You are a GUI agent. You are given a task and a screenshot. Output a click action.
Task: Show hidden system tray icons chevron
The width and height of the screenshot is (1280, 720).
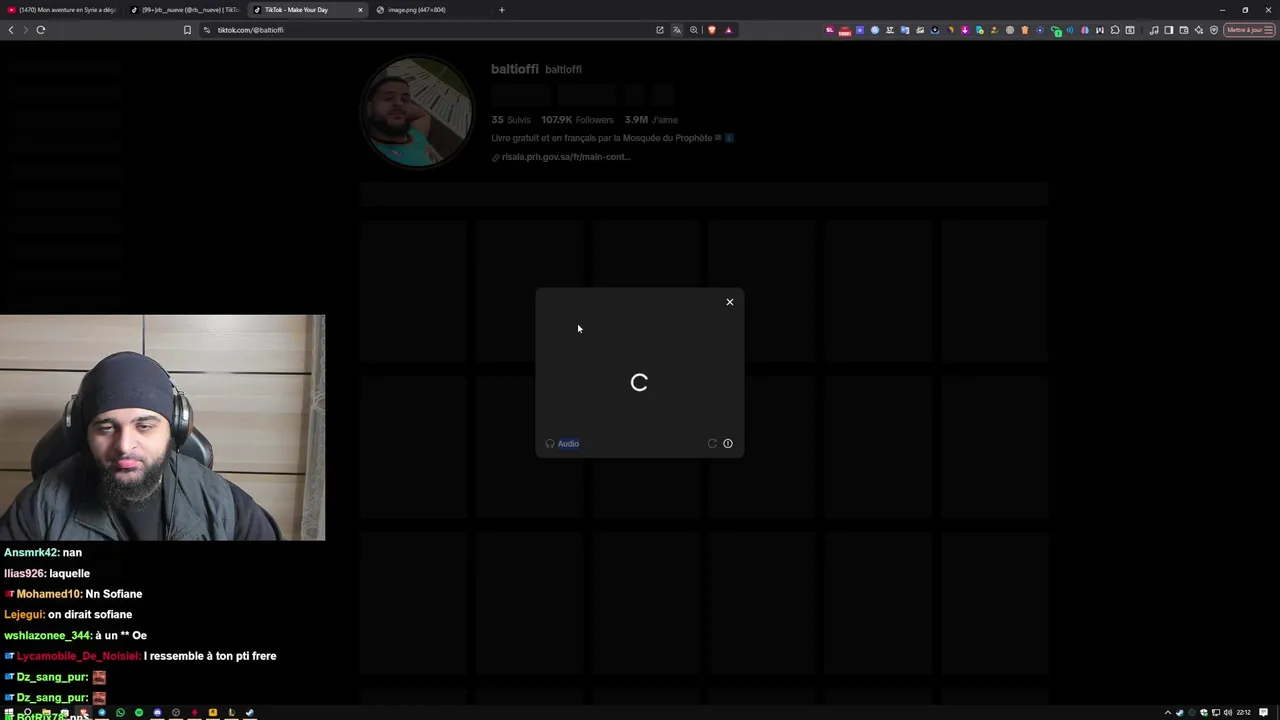click(x=1168, y=713)
